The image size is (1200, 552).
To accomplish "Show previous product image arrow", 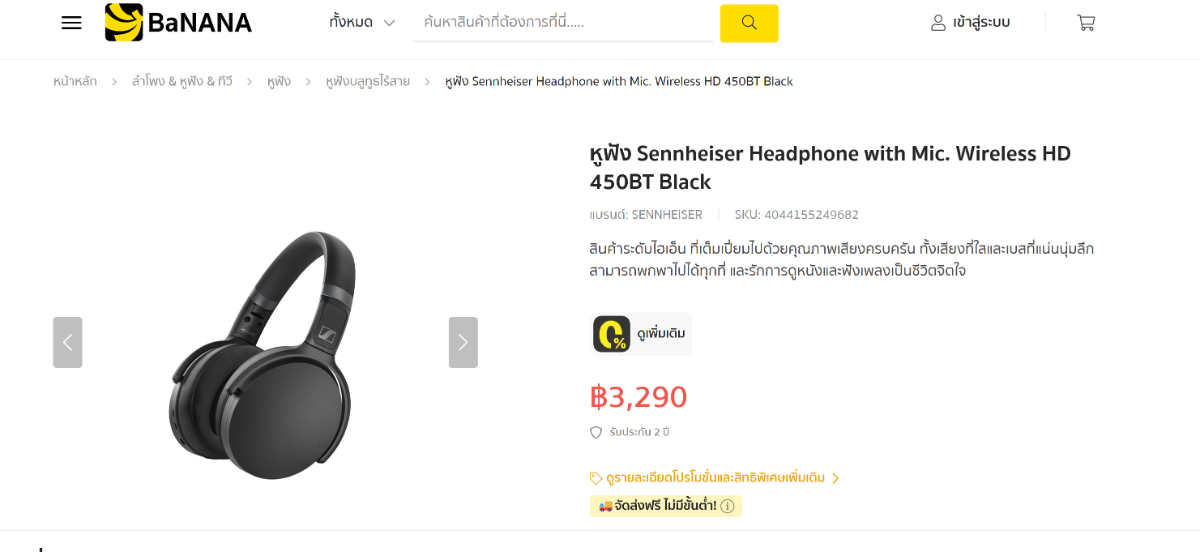I will 67,342.
